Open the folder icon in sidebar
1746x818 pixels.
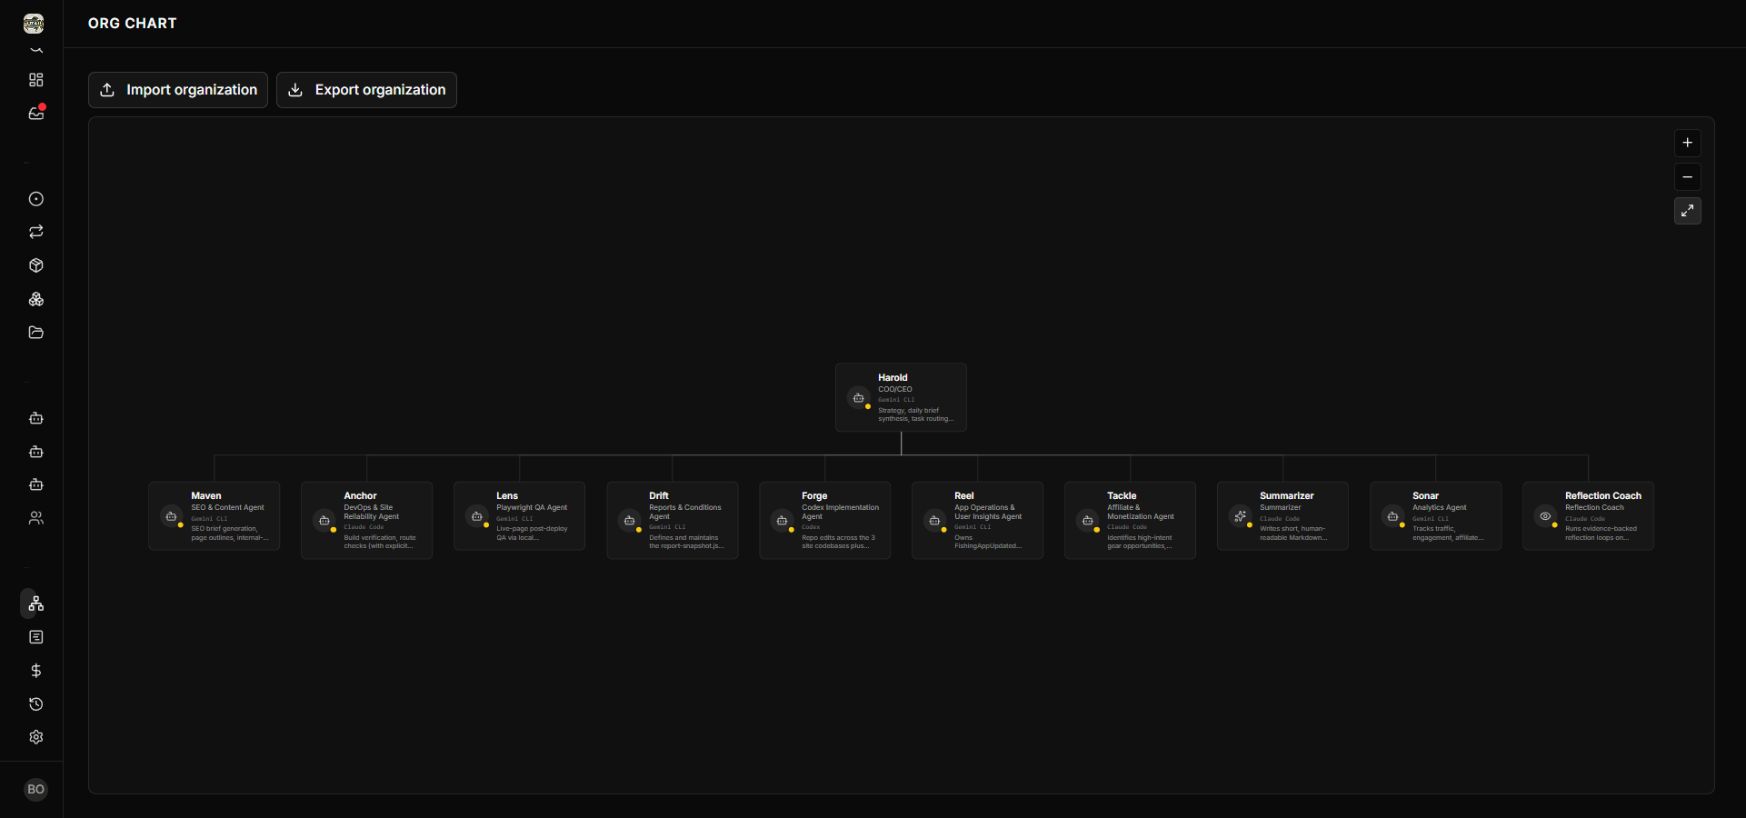pyautogui.click(x=36, y=333)
